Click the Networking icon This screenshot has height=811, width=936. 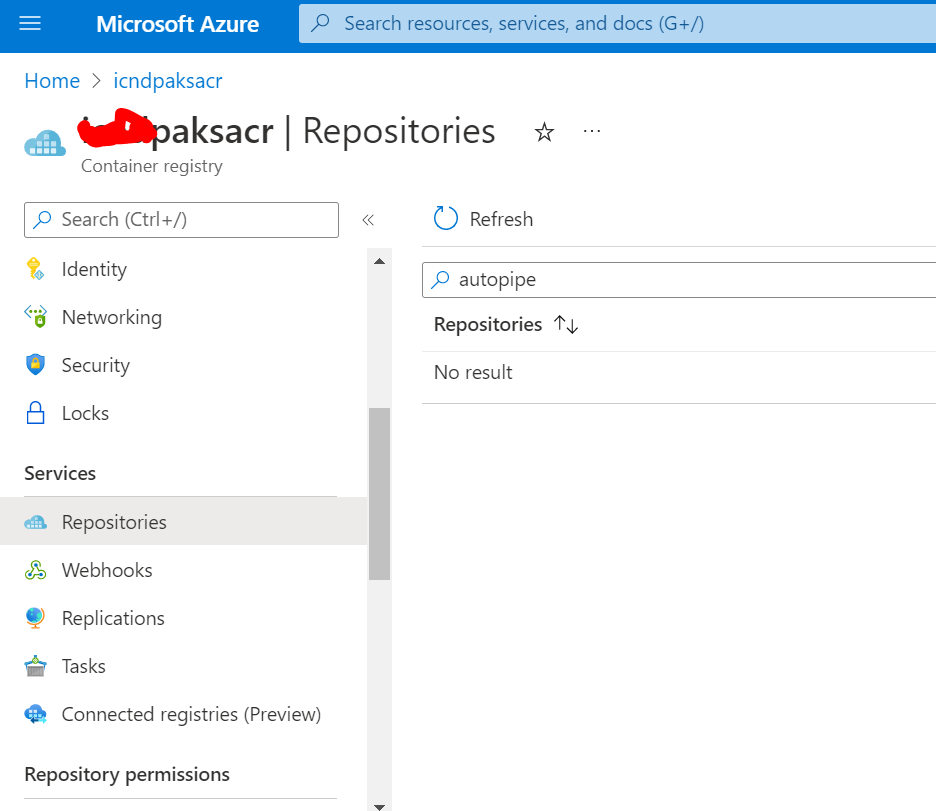point(35,316)
